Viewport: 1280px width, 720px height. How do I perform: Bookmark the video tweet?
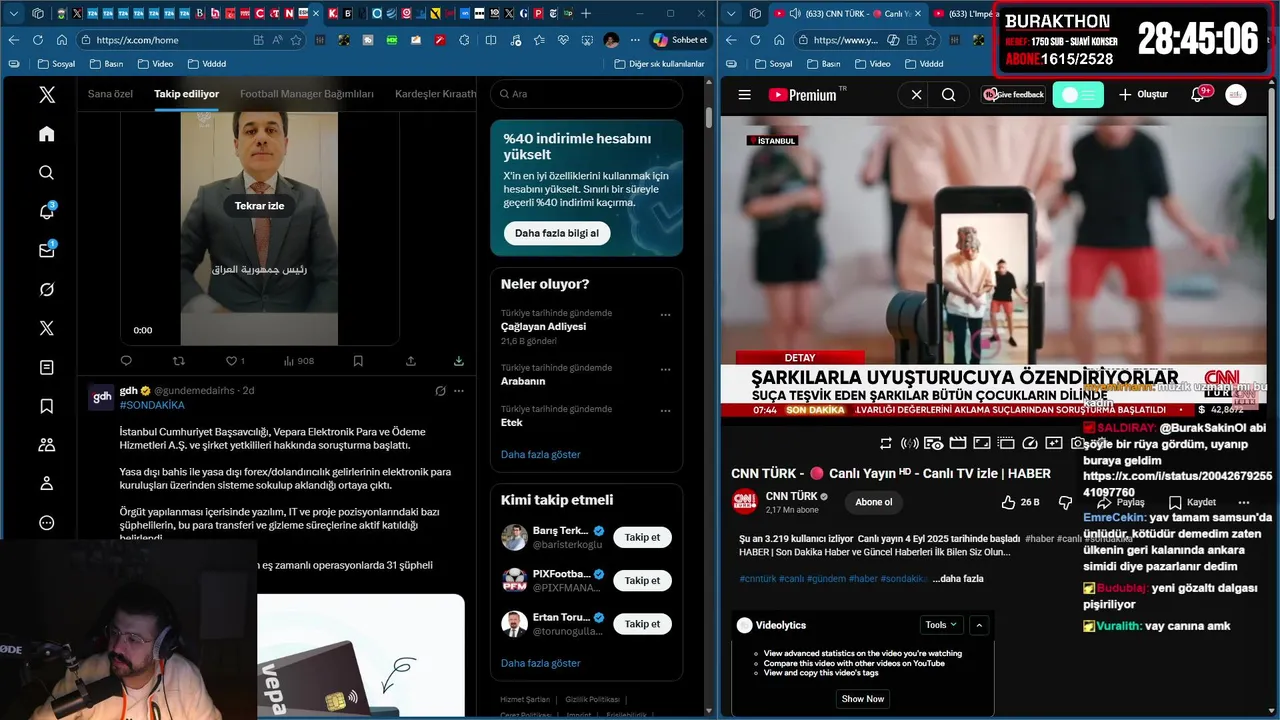click(x=358, y=361)
